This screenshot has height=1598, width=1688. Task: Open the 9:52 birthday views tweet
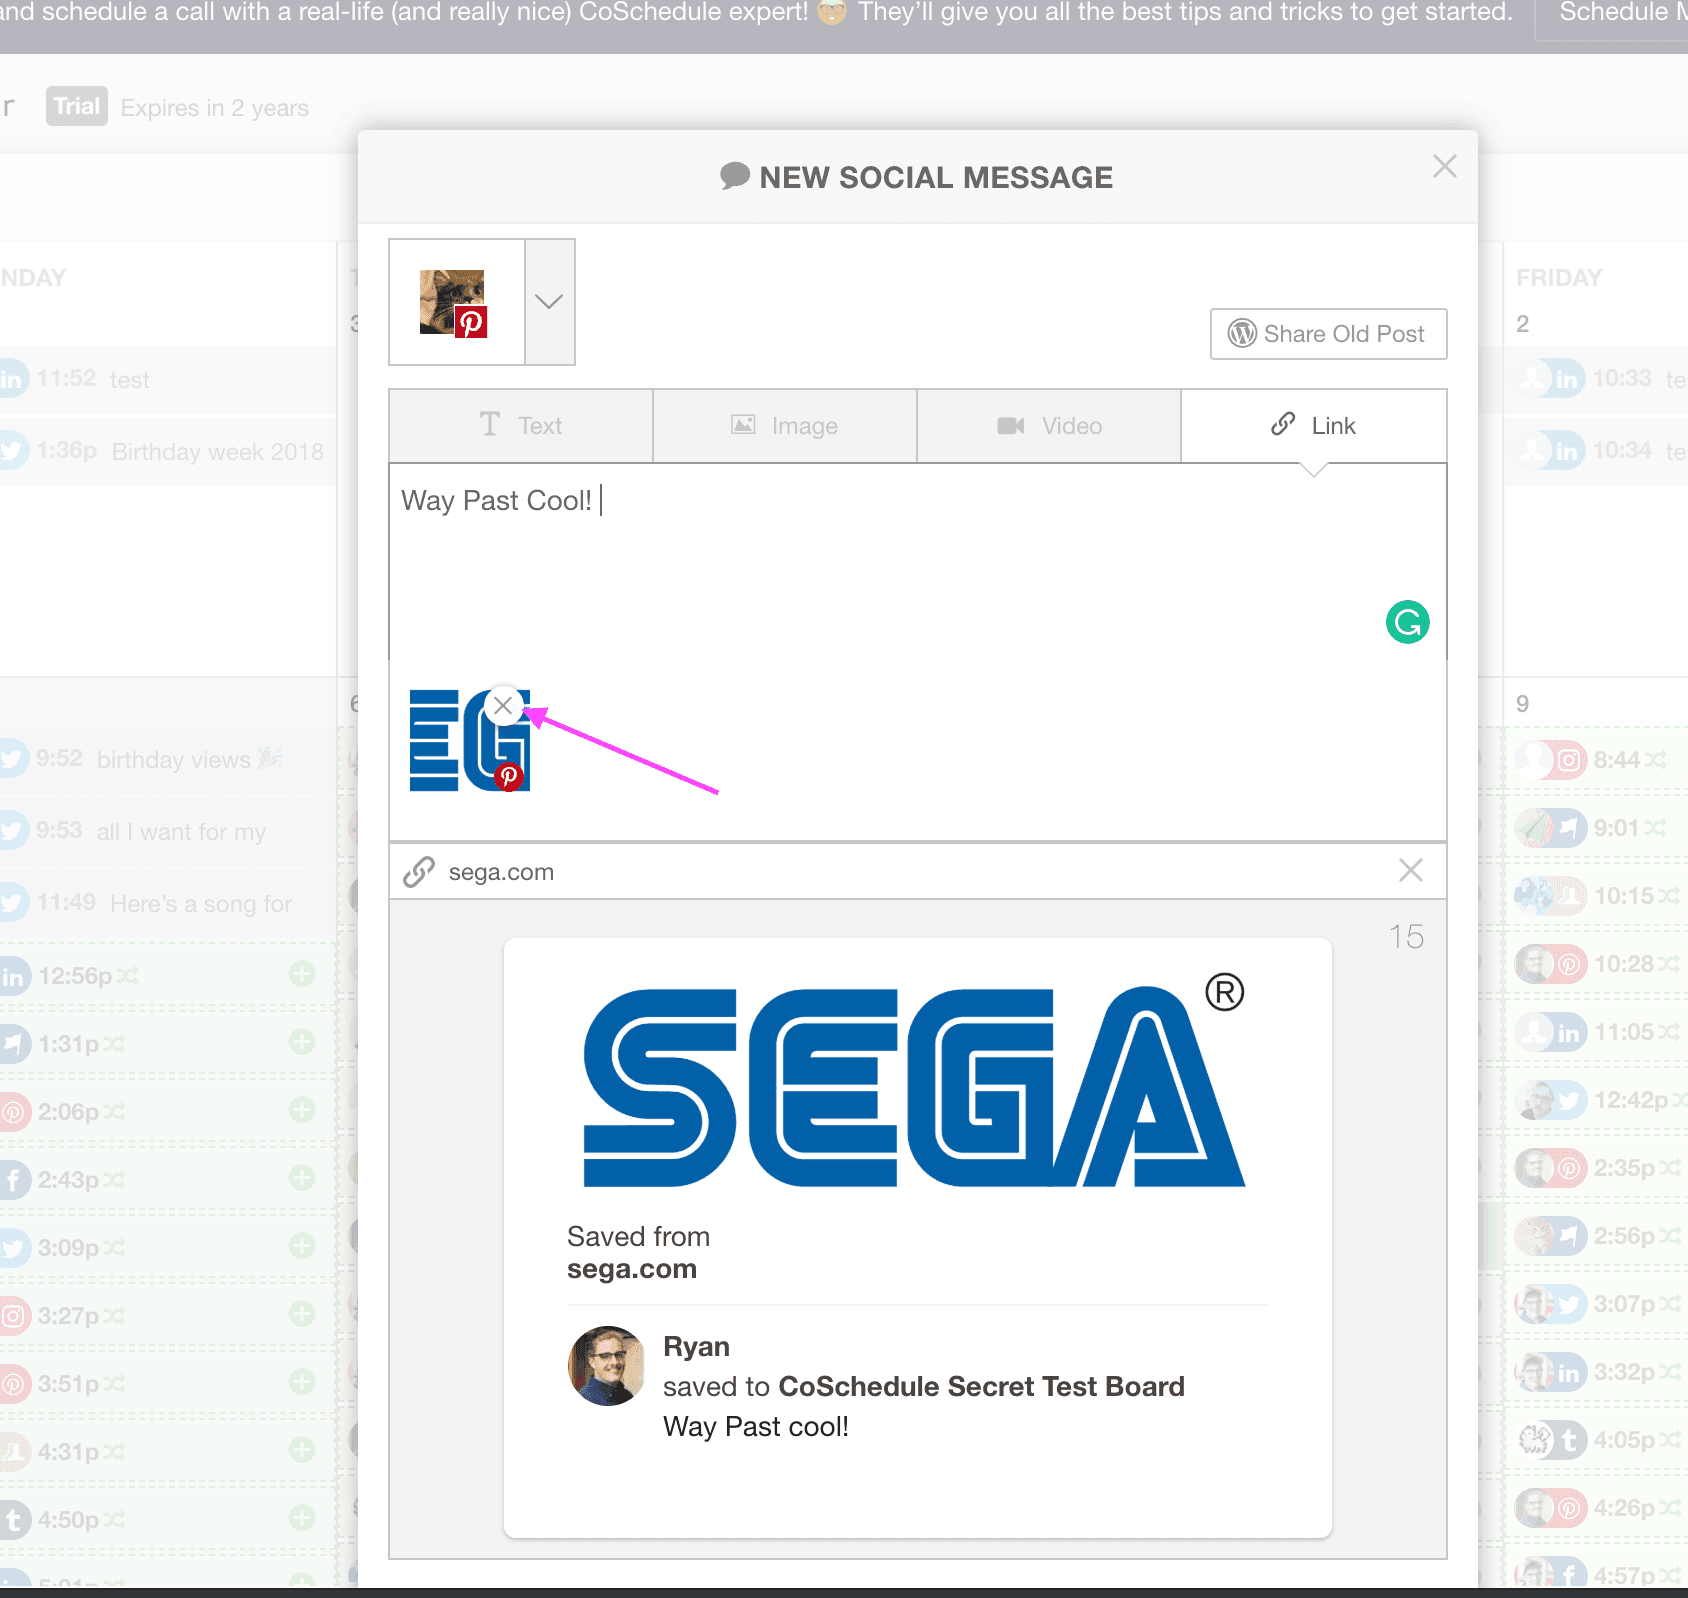click(168, 759)
